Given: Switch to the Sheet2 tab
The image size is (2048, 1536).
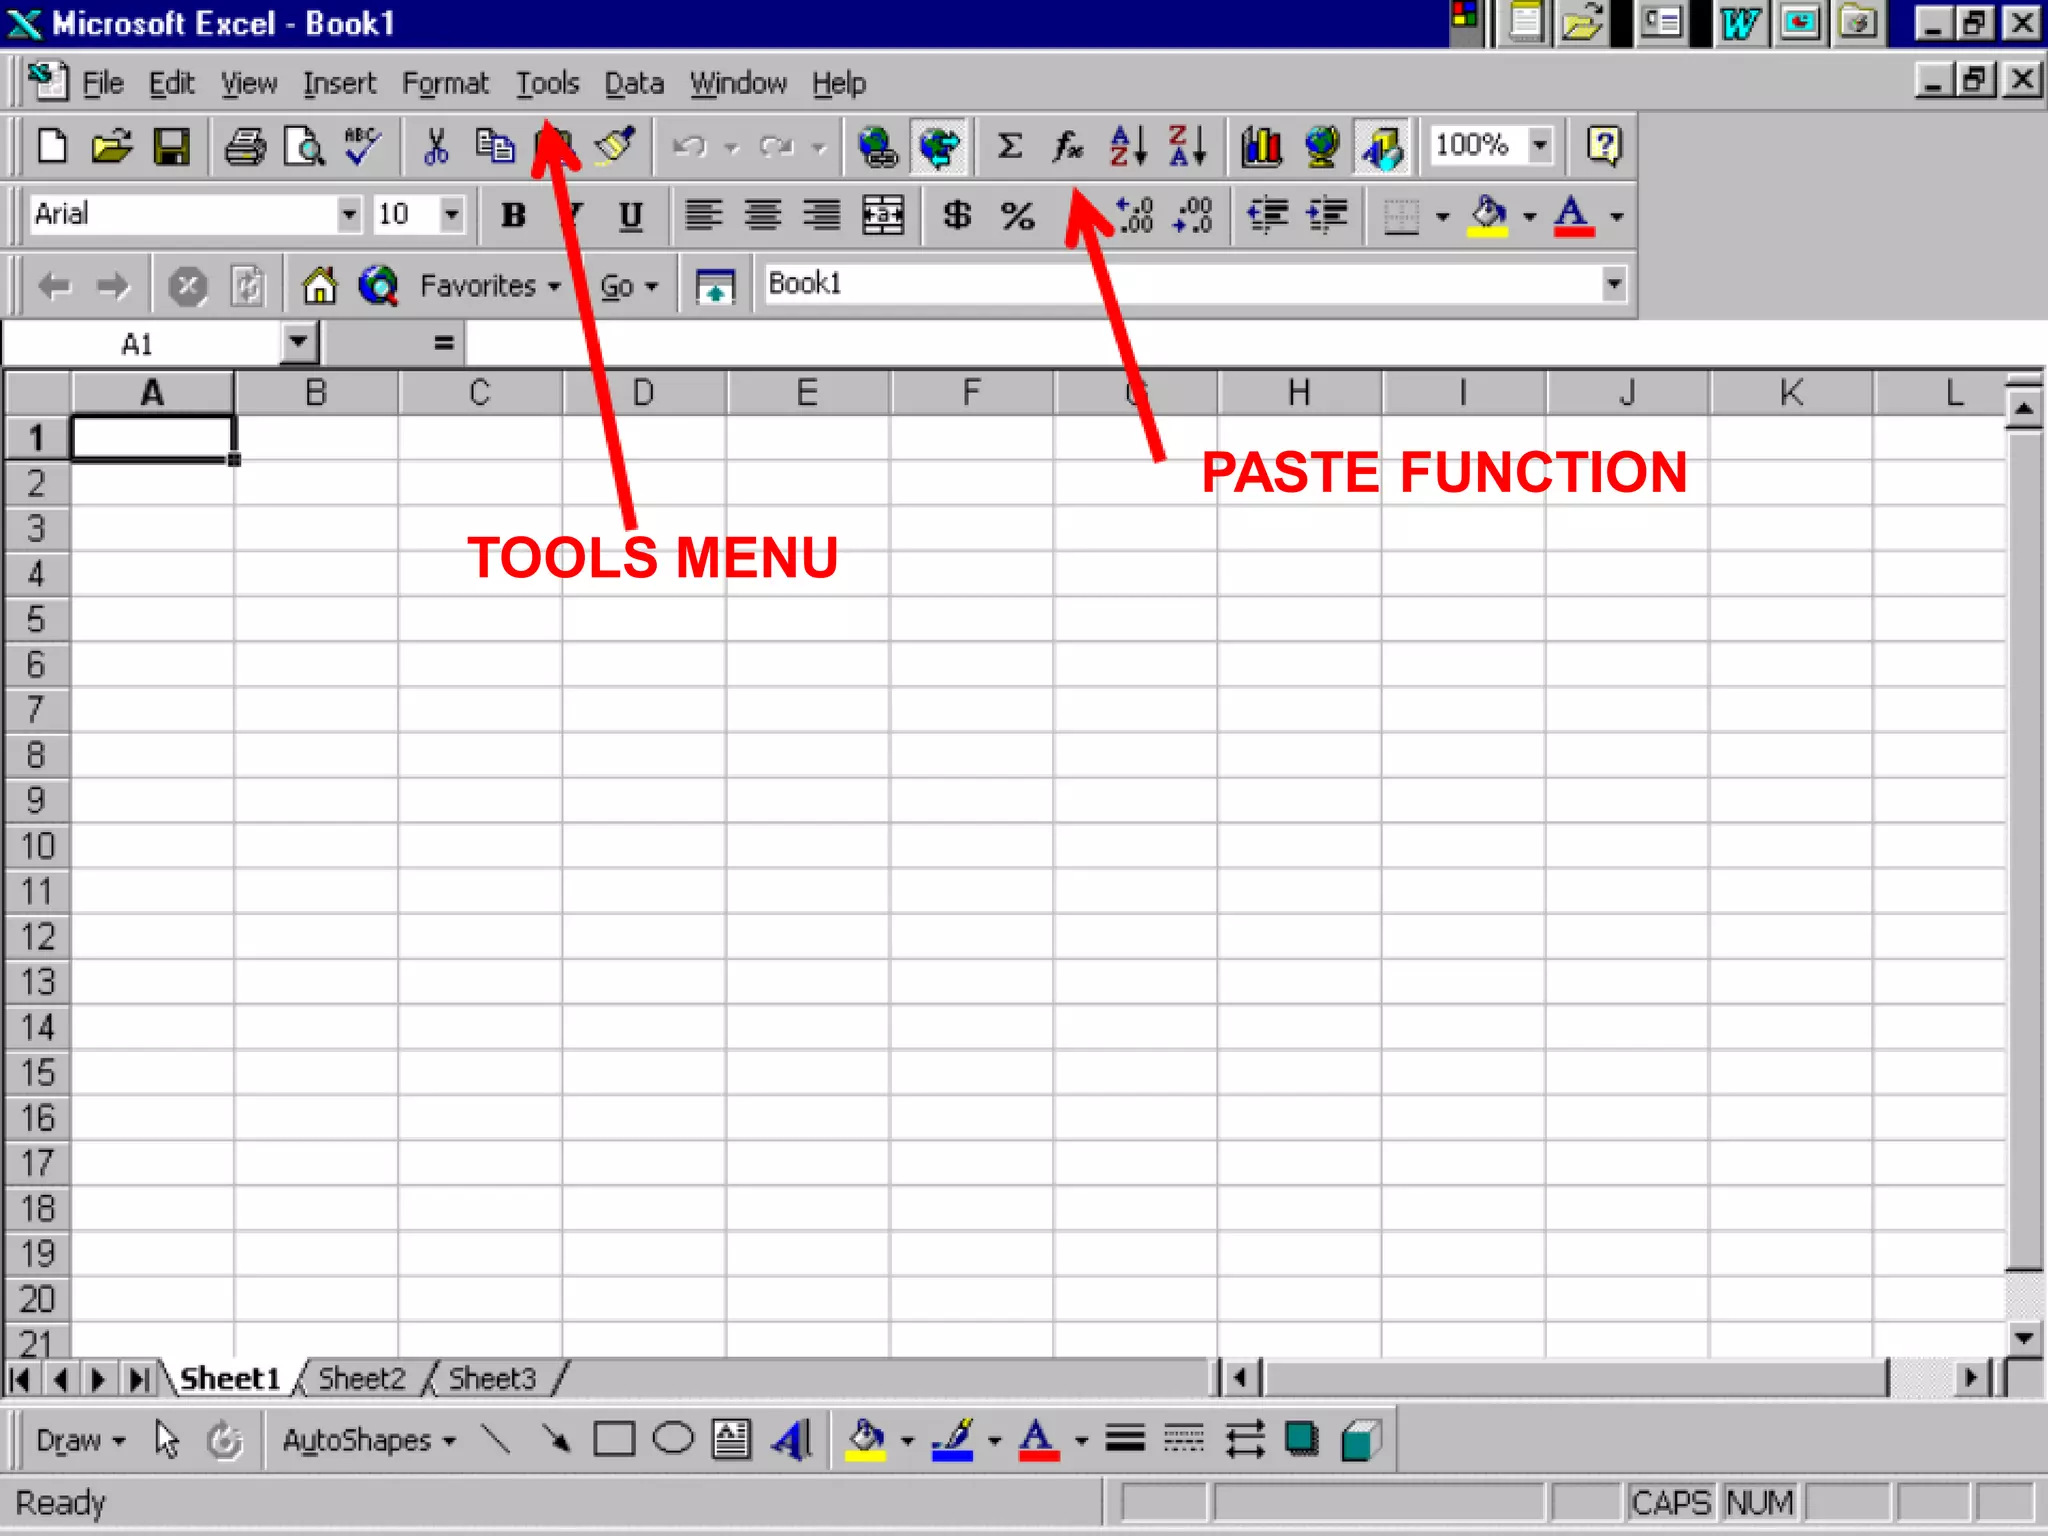Looking at the screenshot, I should tap(361, 1379).
